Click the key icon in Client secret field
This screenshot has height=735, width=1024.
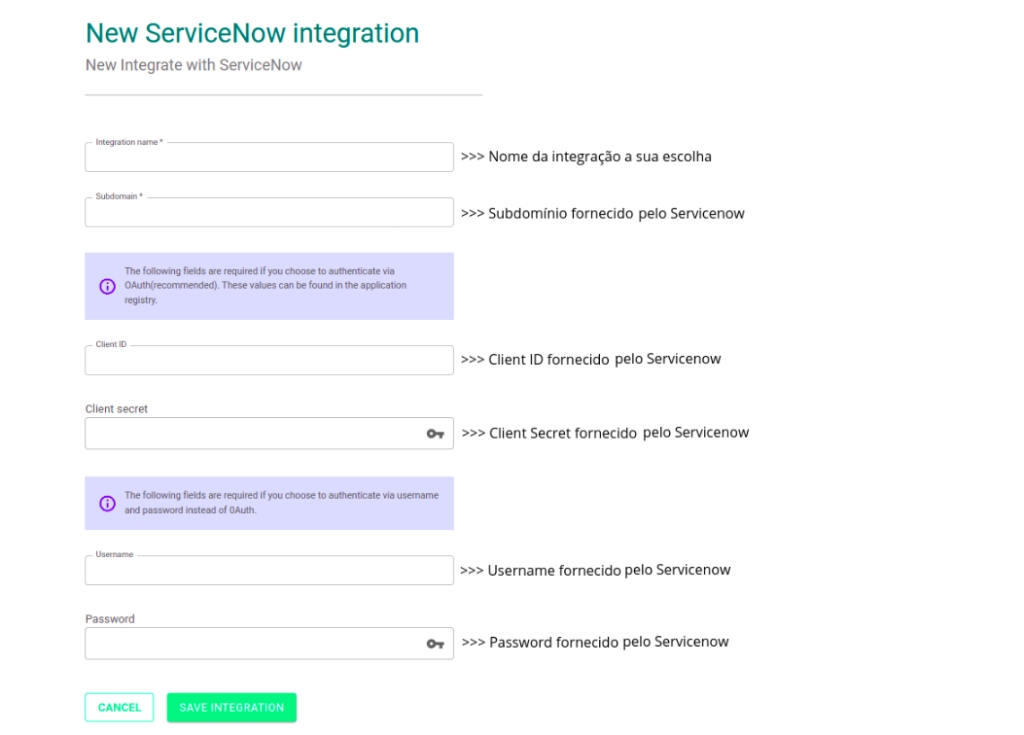coord(435,434)
